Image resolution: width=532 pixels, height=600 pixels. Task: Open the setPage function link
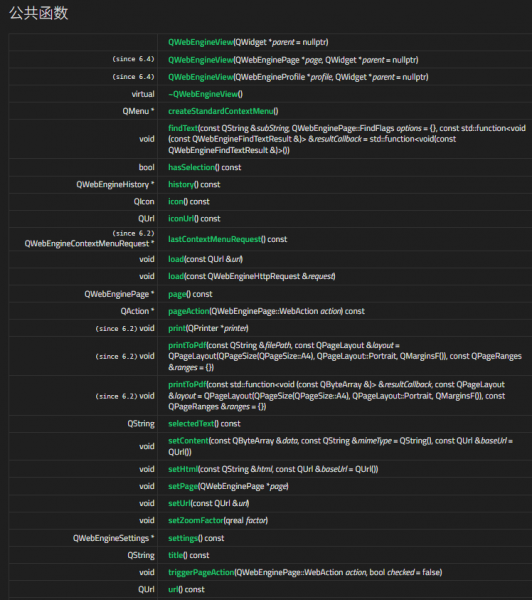tap(183, 486)
